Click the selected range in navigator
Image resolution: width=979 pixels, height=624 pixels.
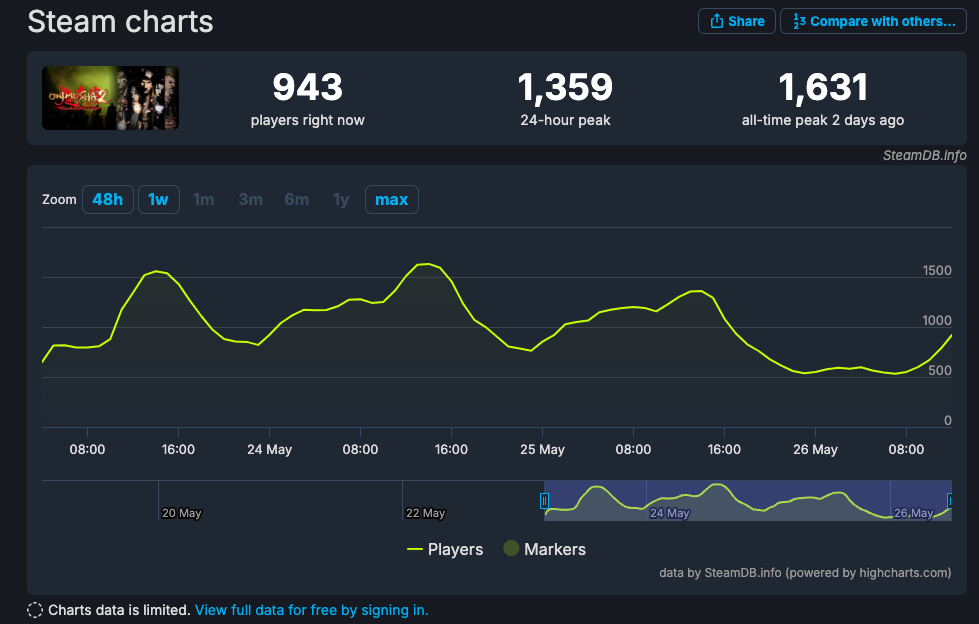coord(748,500)
